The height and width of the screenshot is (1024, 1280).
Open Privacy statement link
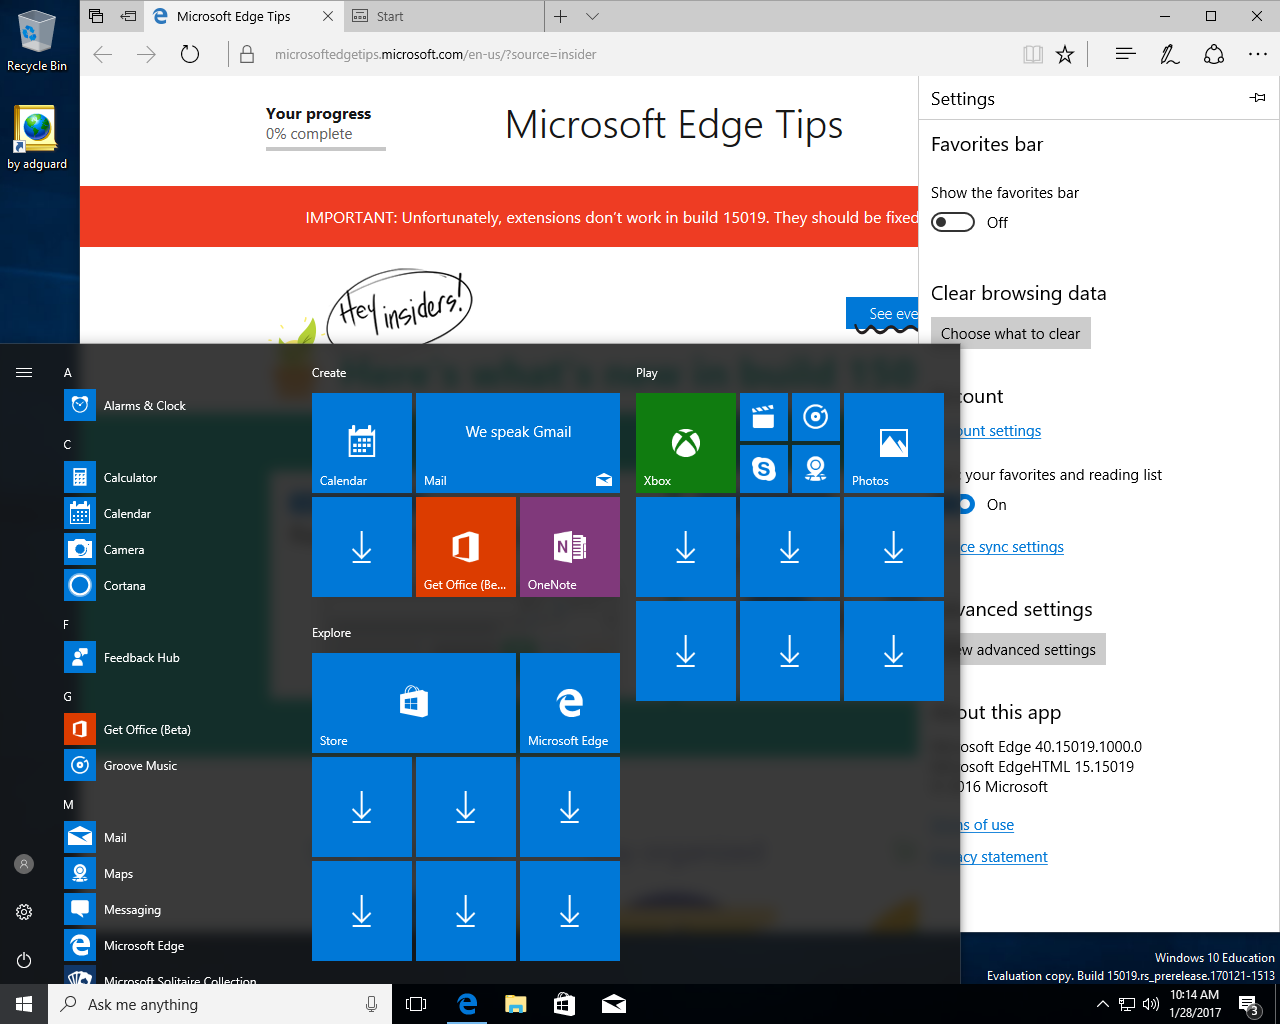[1004, 857]
